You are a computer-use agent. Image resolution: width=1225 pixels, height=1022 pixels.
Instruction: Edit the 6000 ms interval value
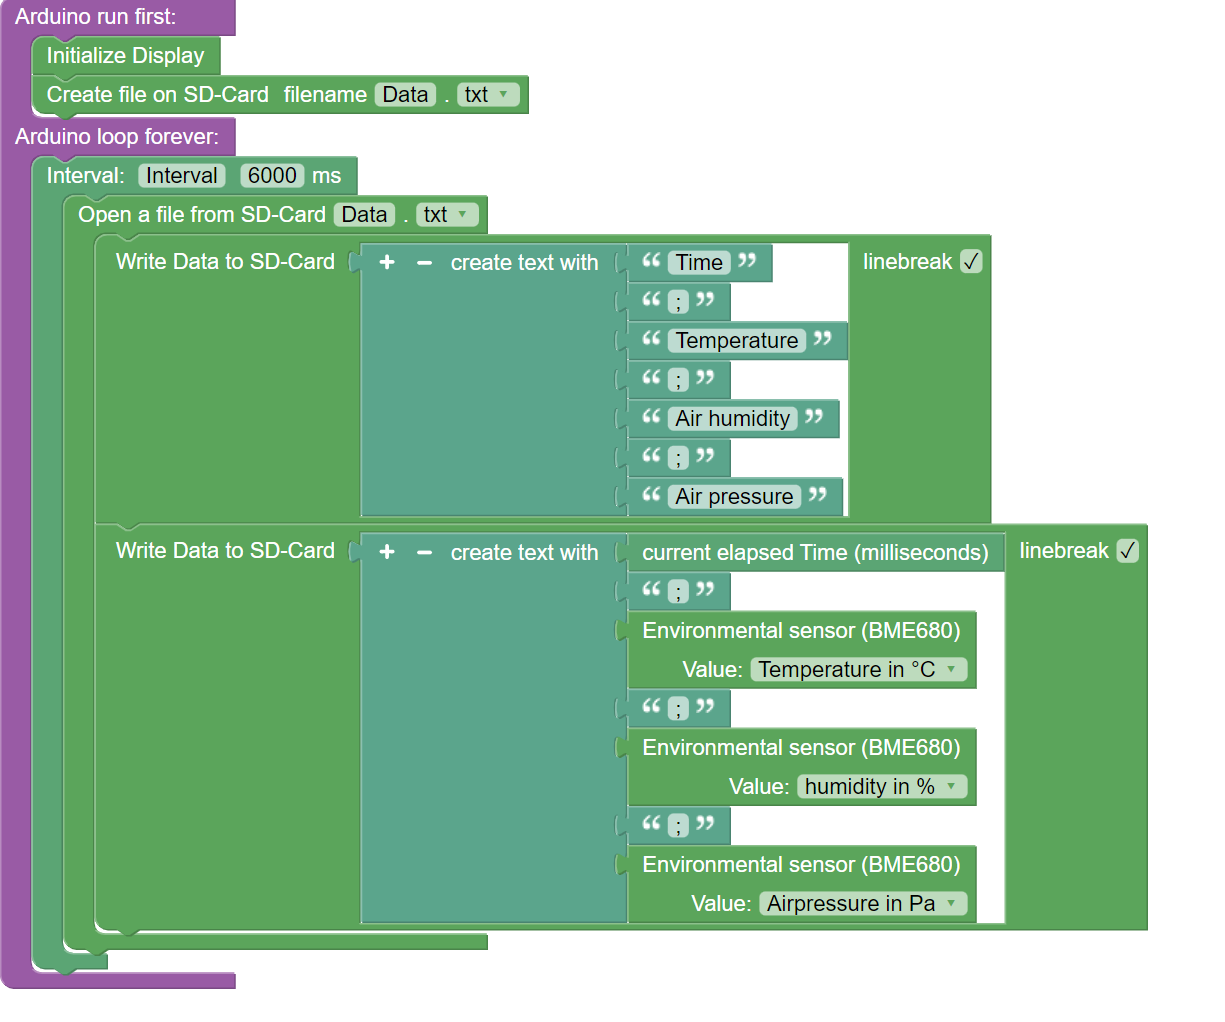272,176
